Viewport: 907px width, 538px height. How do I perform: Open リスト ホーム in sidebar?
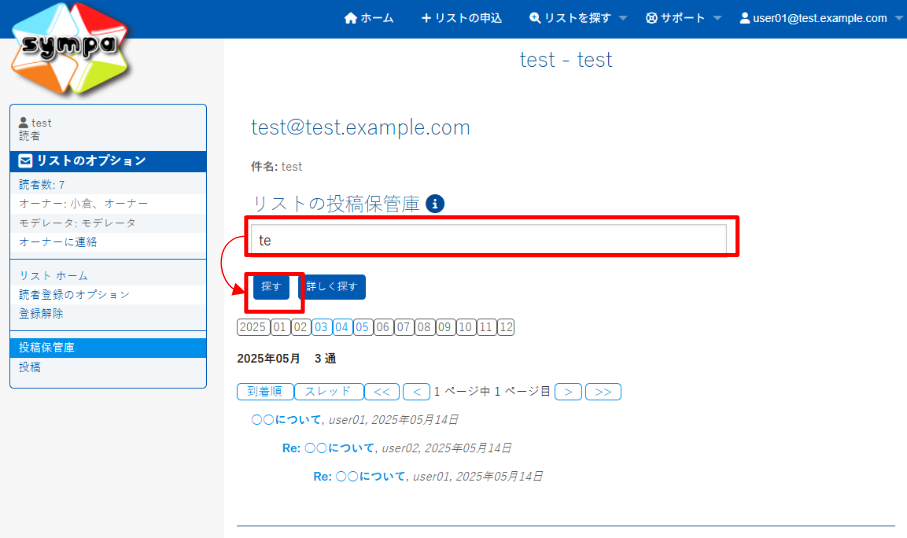53,275
